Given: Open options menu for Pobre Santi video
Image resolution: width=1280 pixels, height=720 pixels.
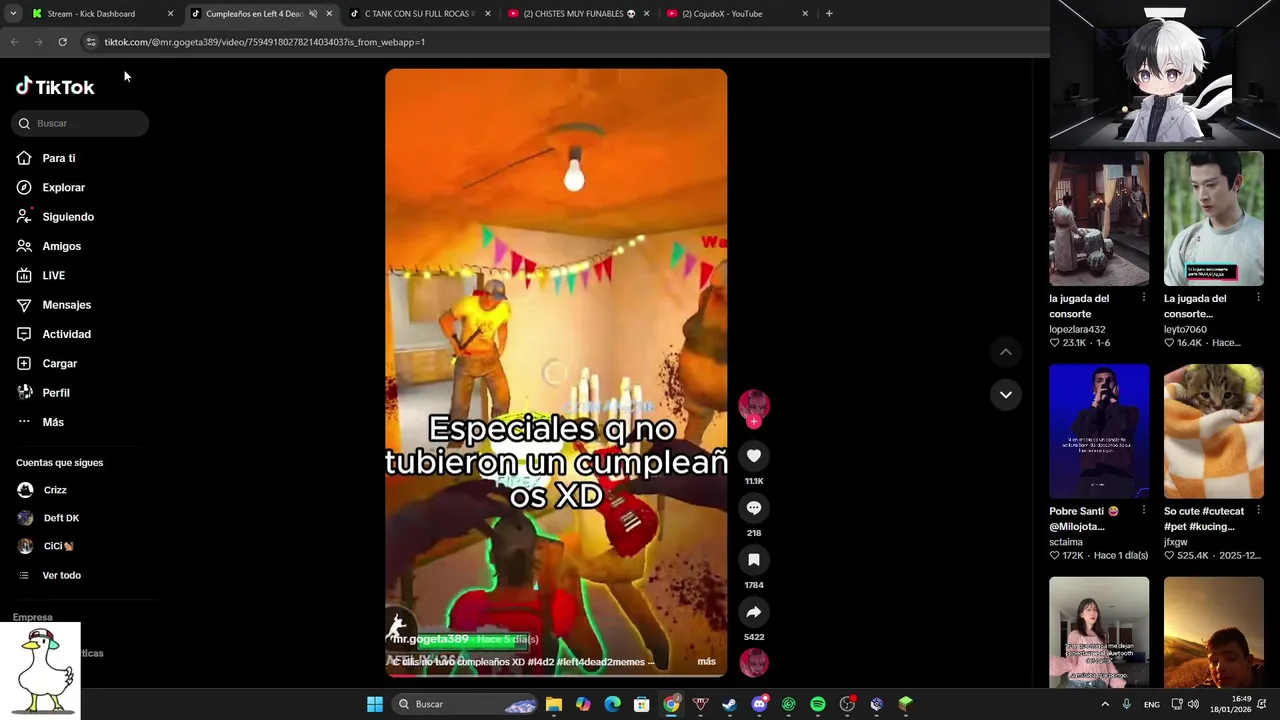Looking at the screenshot, I should 1144,511.
